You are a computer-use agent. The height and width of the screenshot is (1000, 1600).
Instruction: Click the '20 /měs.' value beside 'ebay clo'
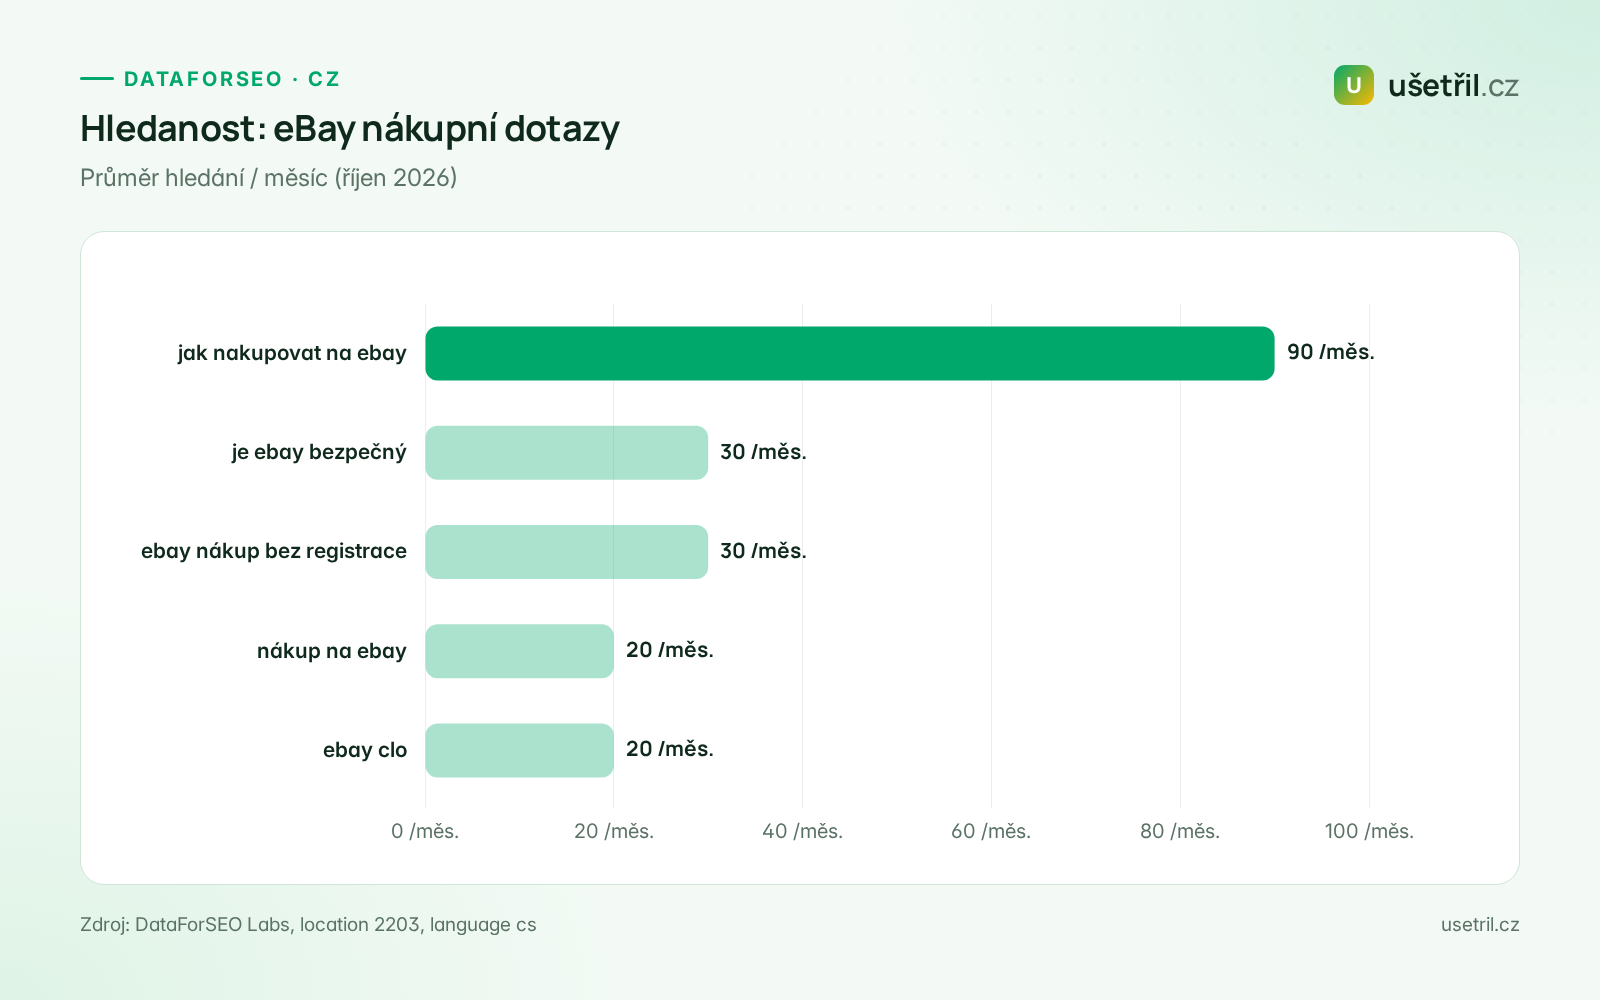pos(670,749)
